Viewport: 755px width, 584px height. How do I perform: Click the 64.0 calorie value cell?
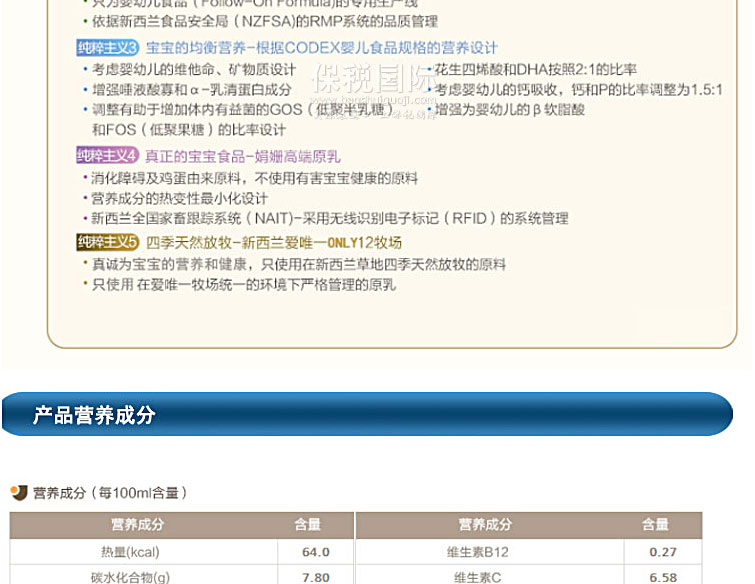pyautogui.click(x=316, y=552)
